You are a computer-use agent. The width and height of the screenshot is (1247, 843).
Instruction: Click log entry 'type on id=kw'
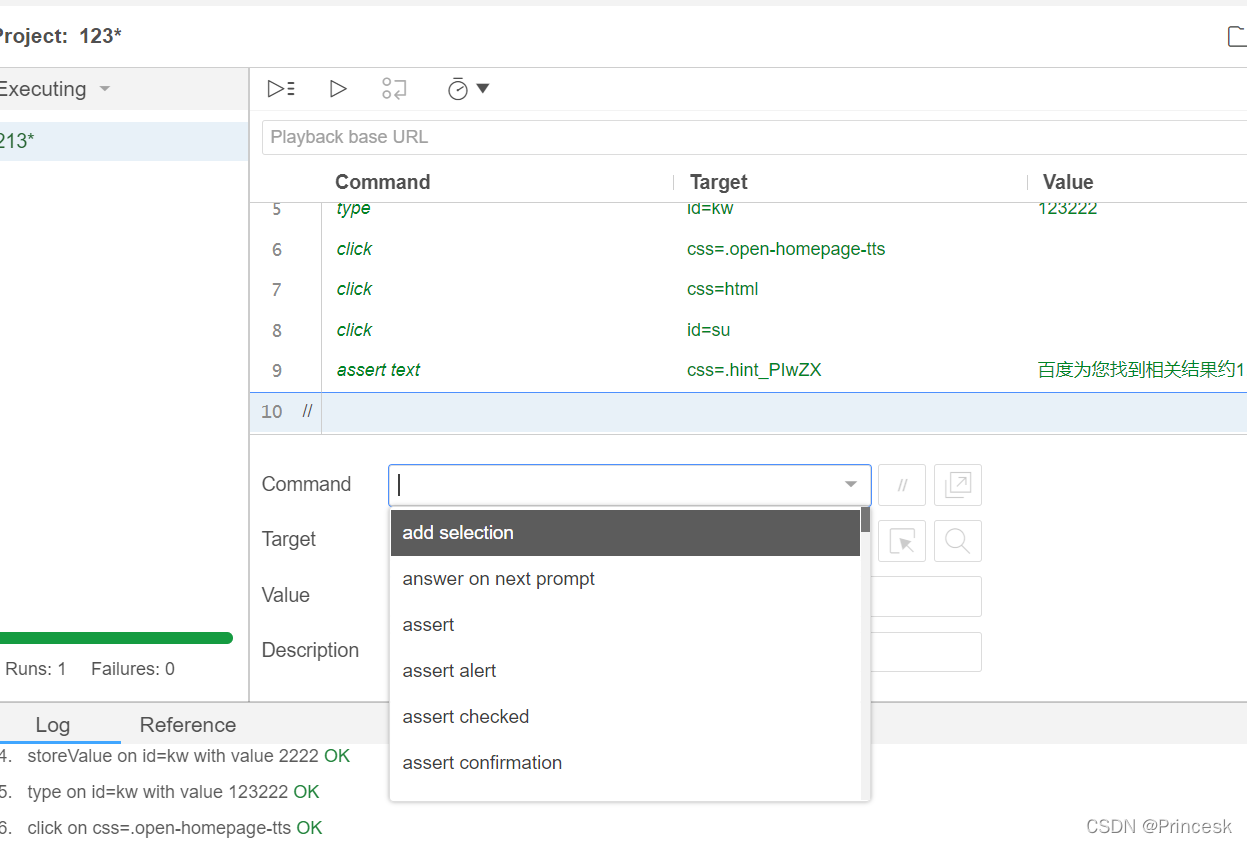pos(174,792)
